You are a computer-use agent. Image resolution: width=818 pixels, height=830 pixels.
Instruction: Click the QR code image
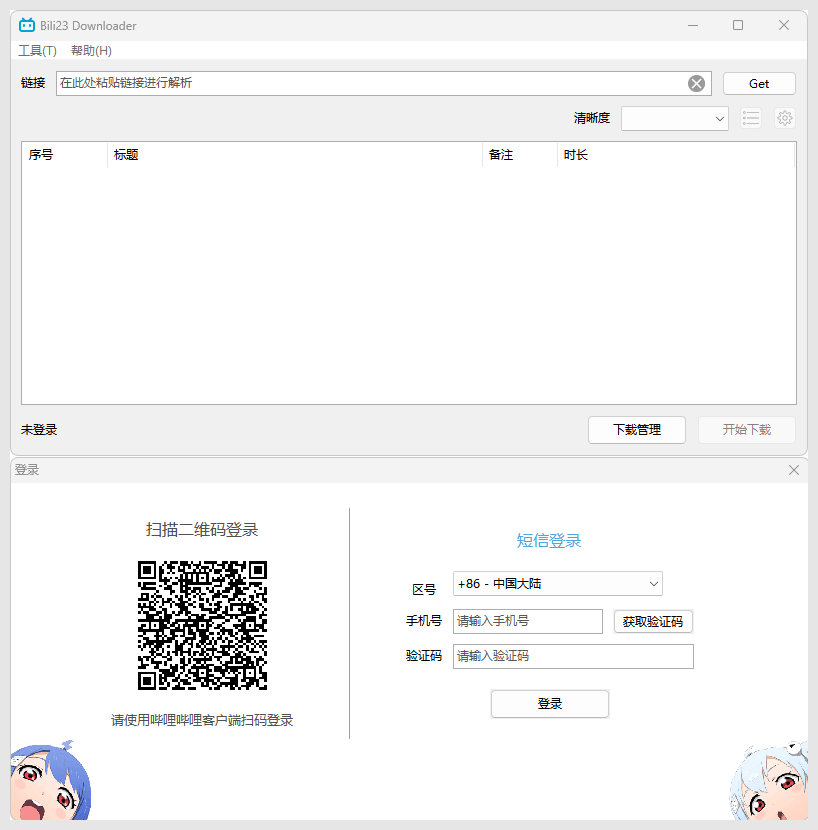coord(202,625)
